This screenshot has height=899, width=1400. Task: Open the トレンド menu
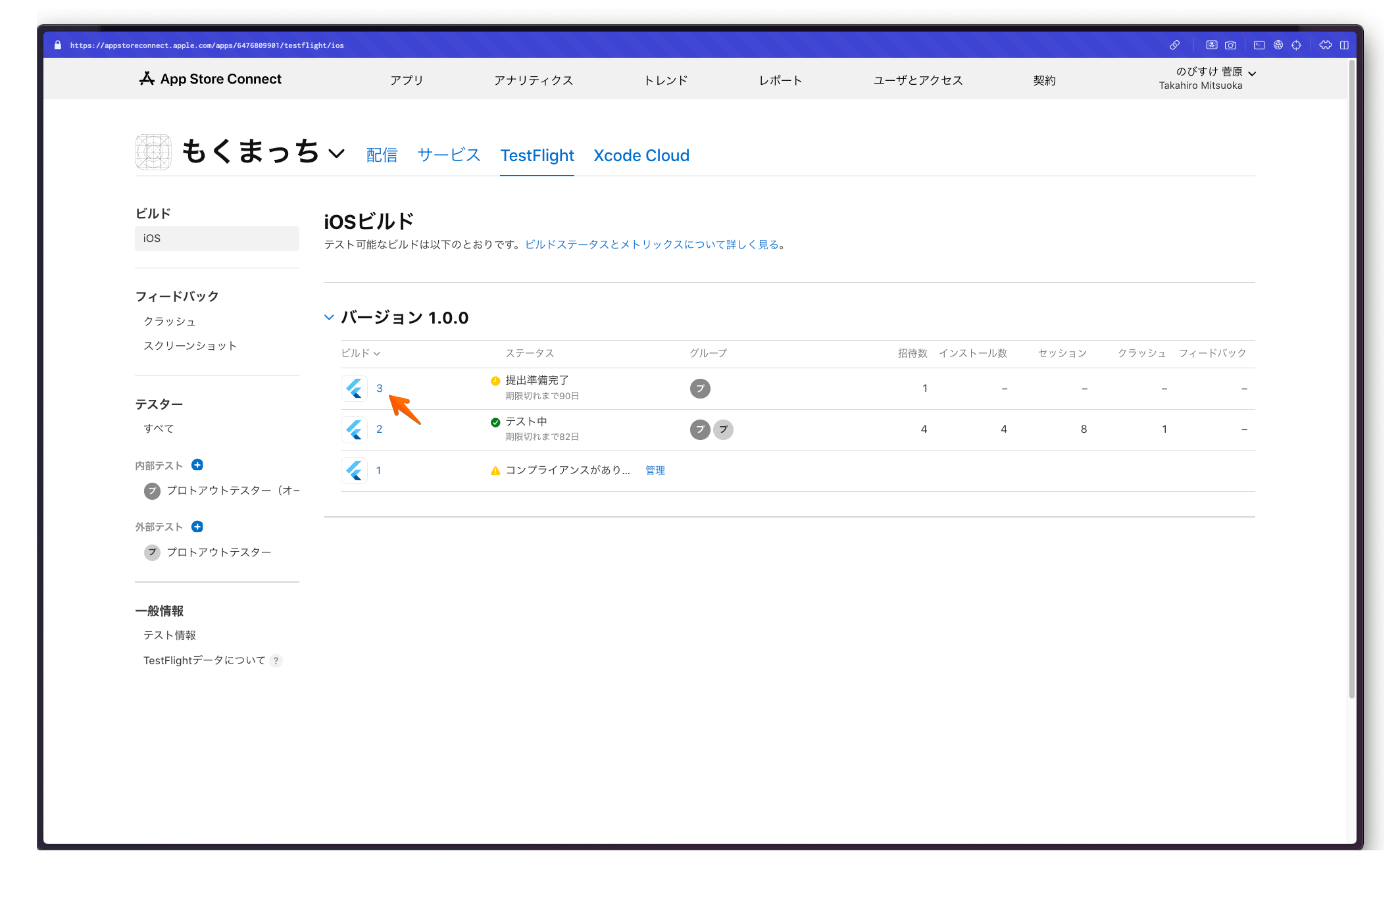[666, 80]
